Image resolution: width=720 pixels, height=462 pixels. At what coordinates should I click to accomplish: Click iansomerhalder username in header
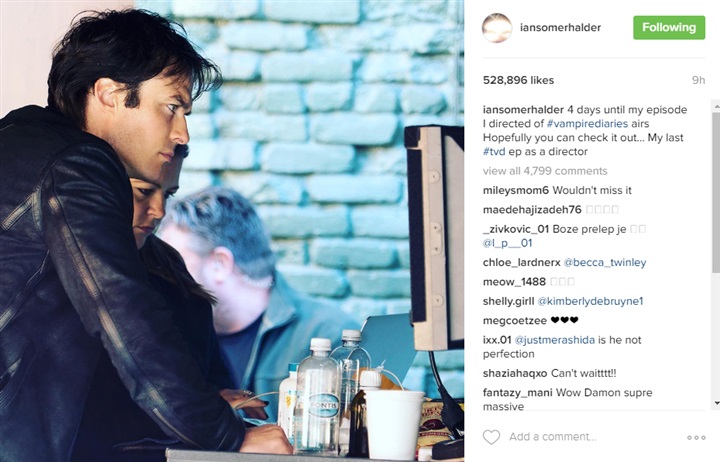560,28
